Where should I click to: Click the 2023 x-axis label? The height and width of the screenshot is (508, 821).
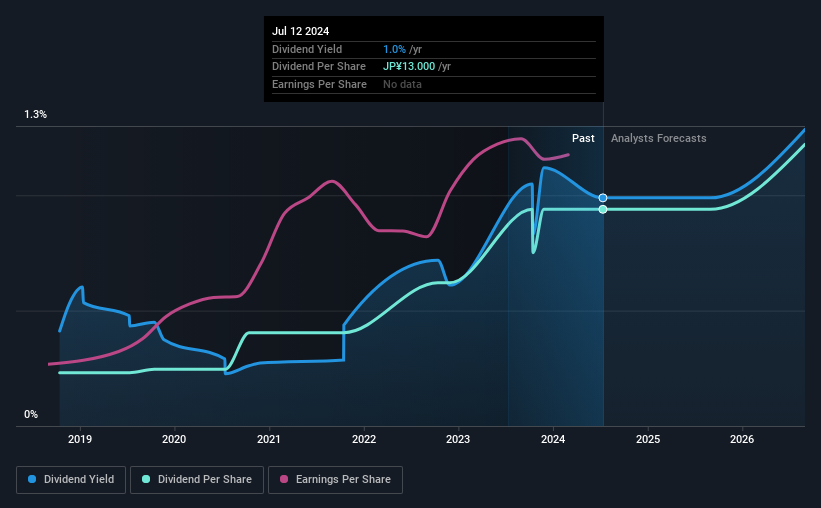click(x=458, y=439)
